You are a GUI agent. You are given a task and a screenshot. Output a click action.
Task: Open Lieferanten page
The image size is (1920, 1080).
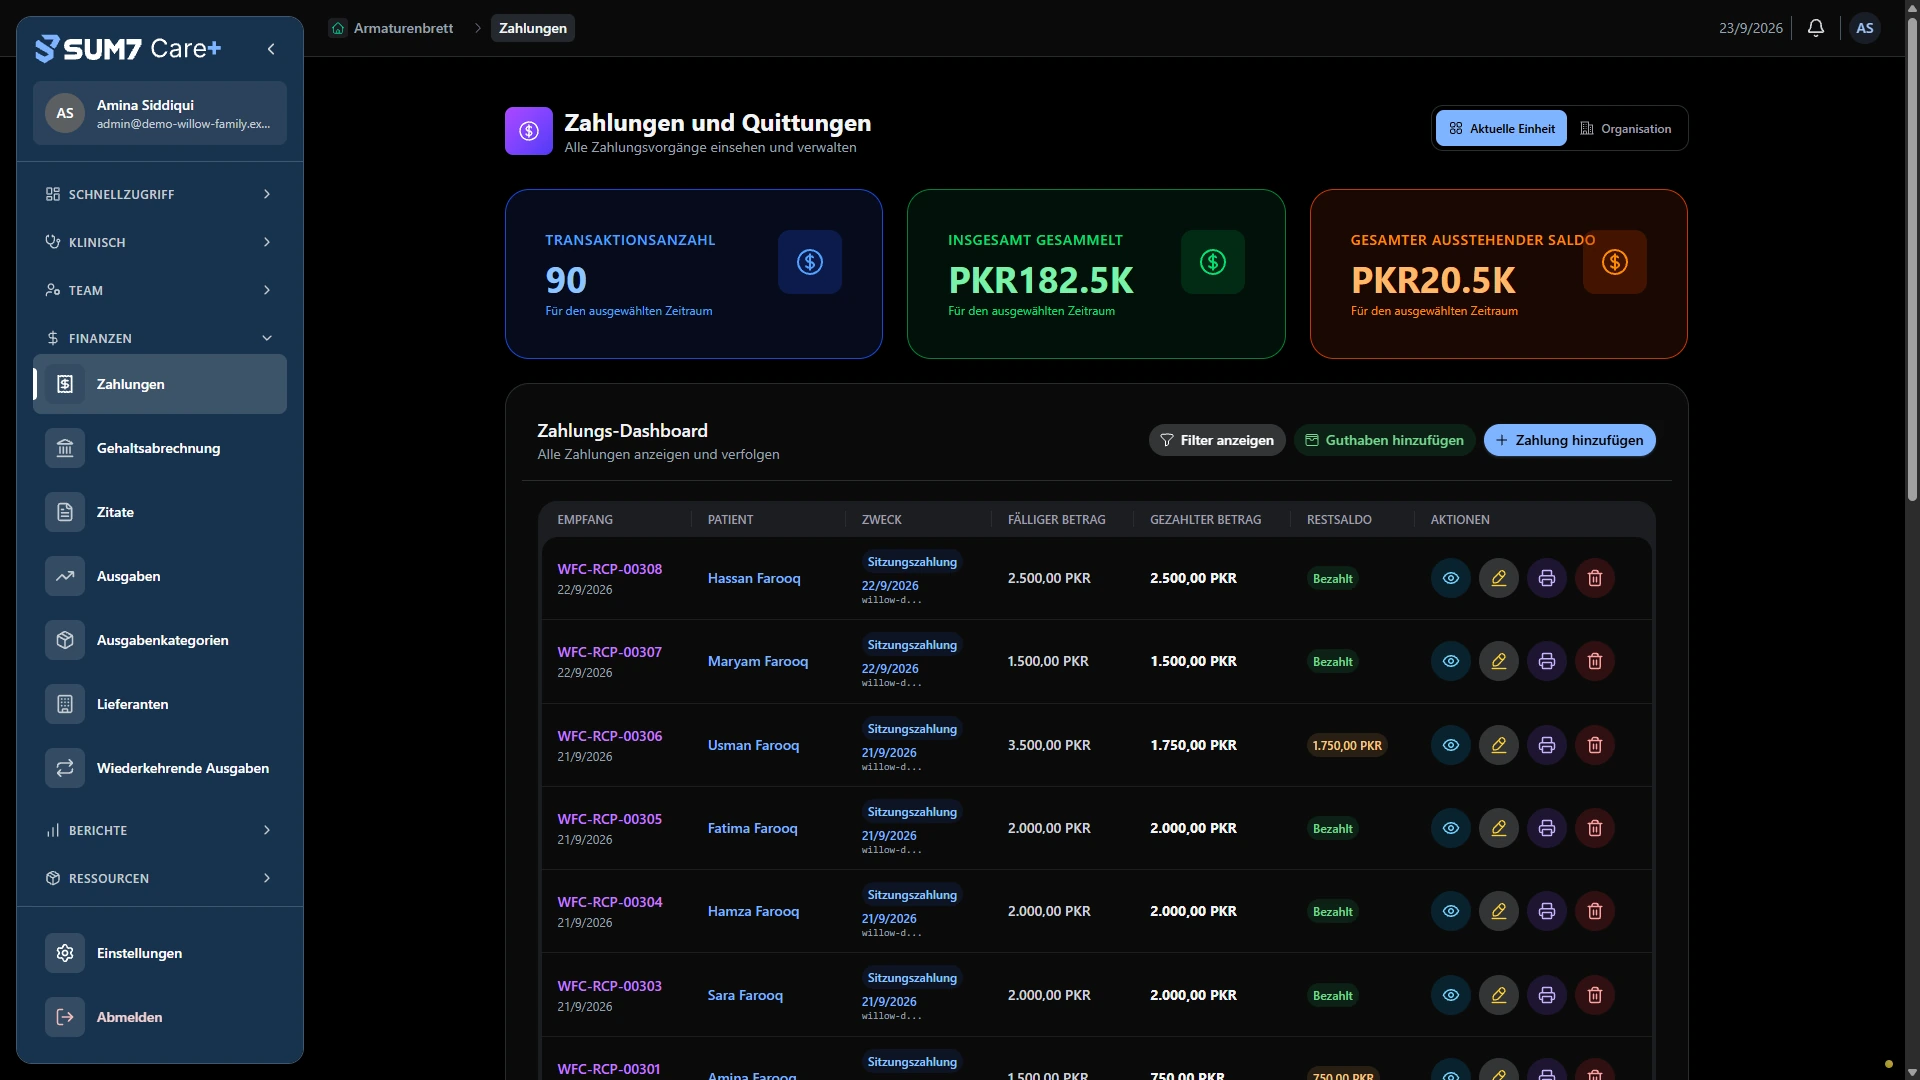point(160,704)
